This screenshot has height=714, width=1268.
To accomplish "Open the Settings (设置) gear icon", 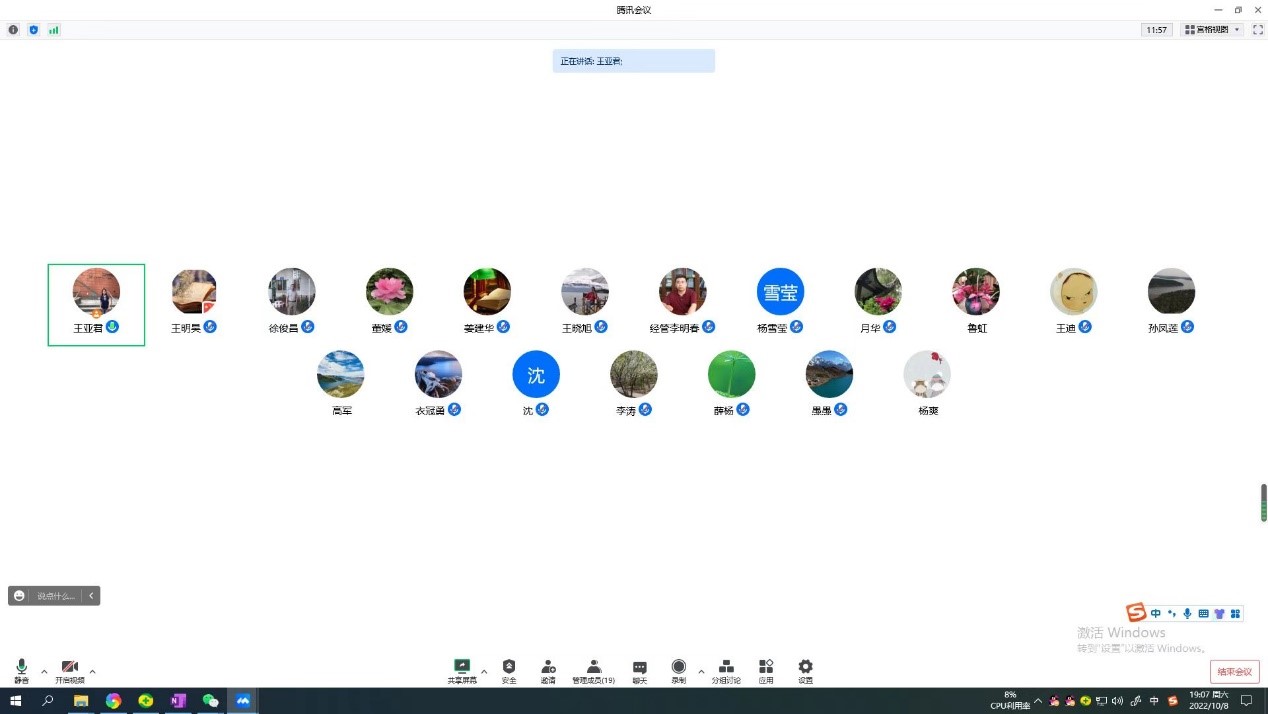I will [805, 668].
